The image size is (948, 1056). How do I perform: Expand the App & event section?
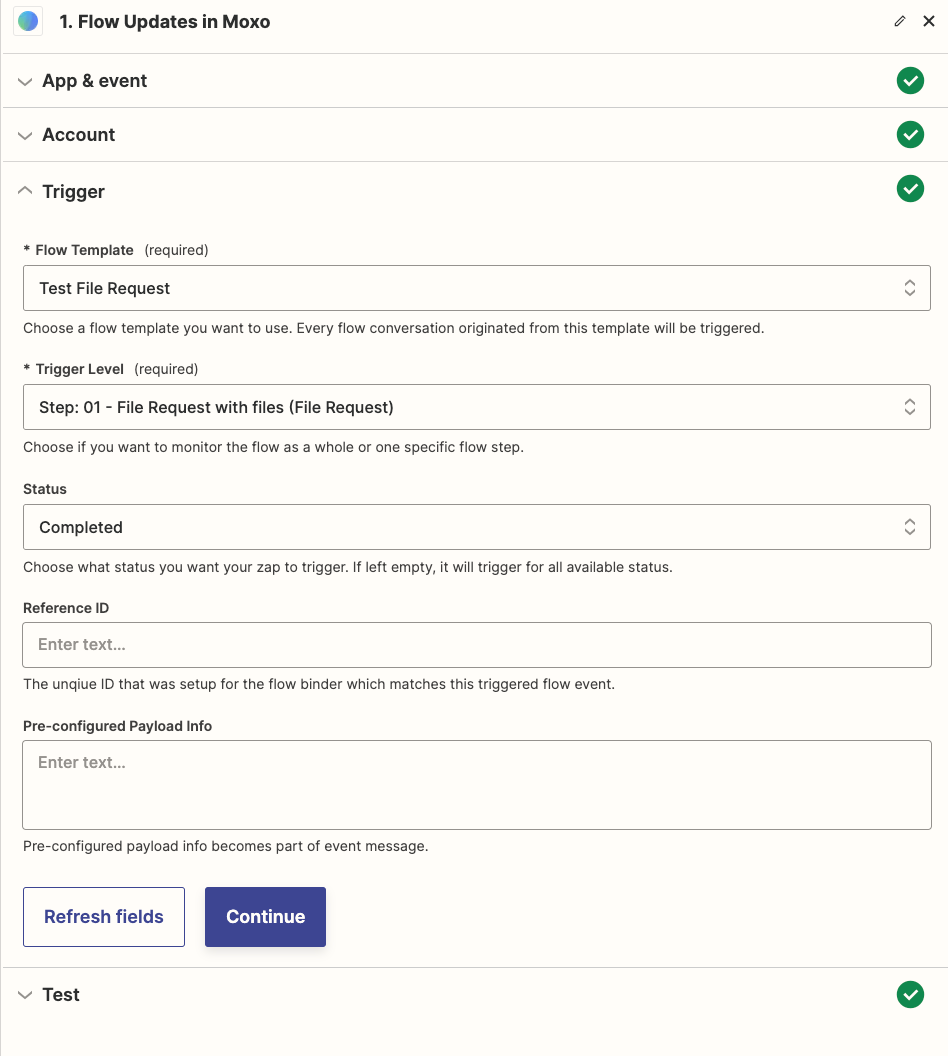(x=25, y=81)
